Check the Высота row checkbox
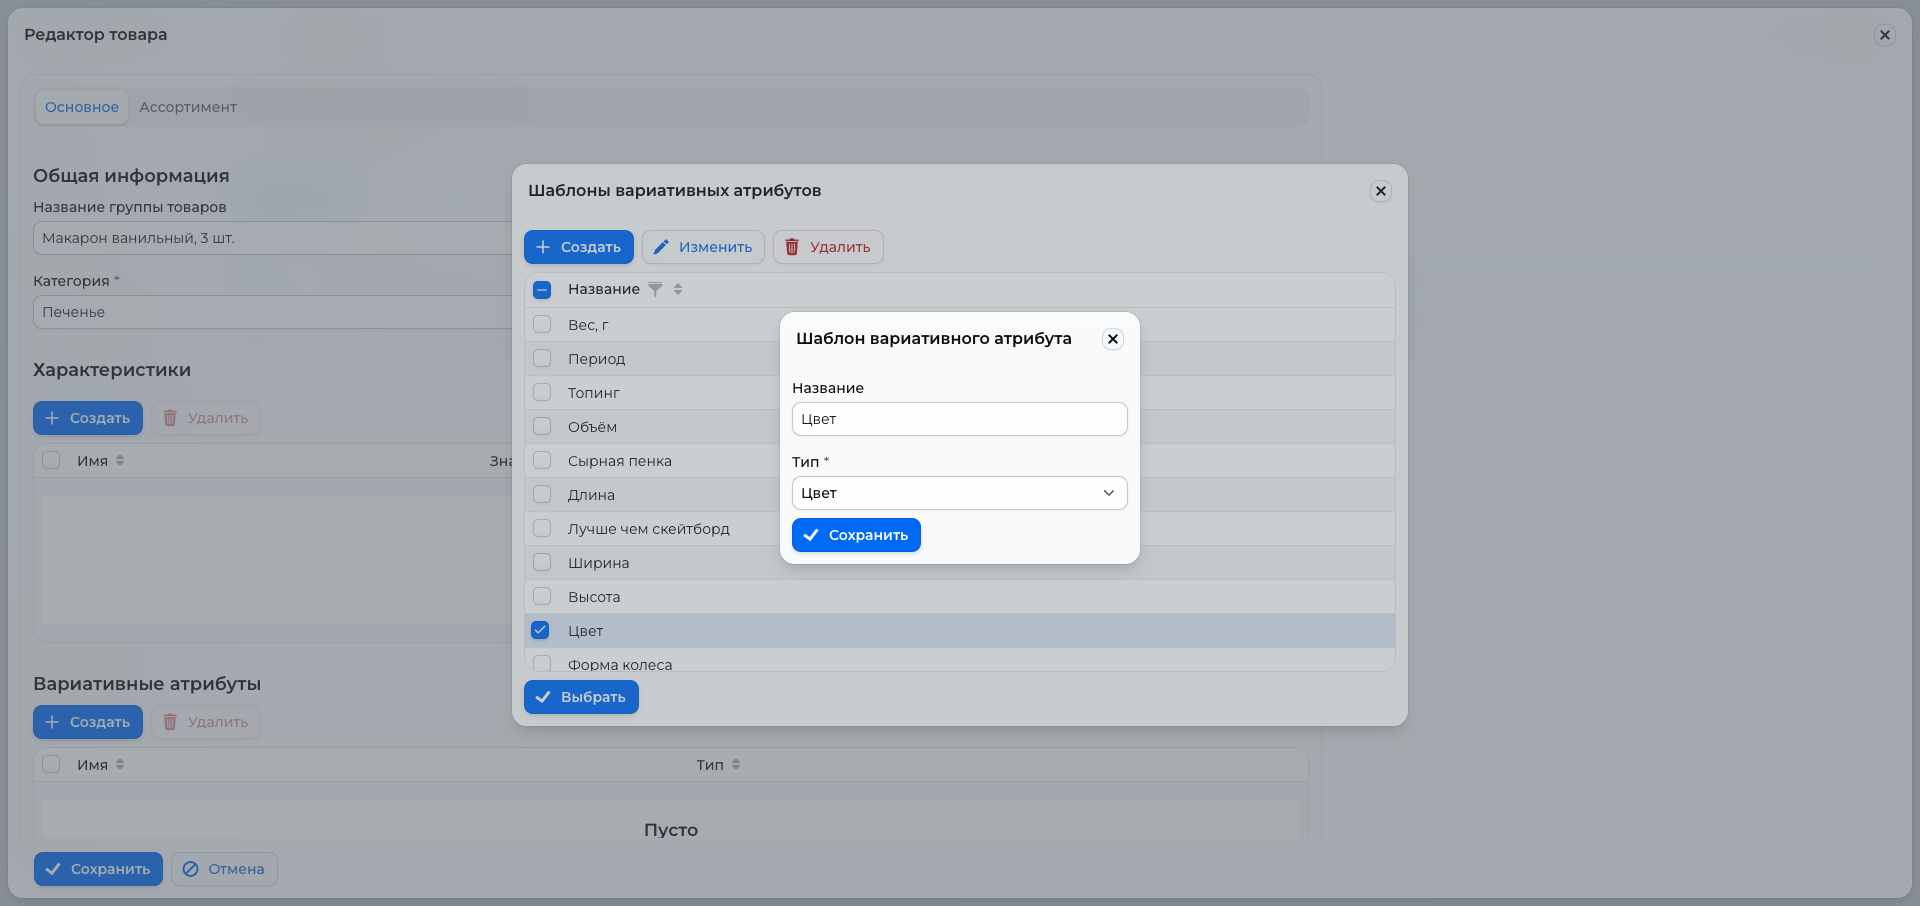Viewport: 1920px width, 906px height. tap(542, 596)
